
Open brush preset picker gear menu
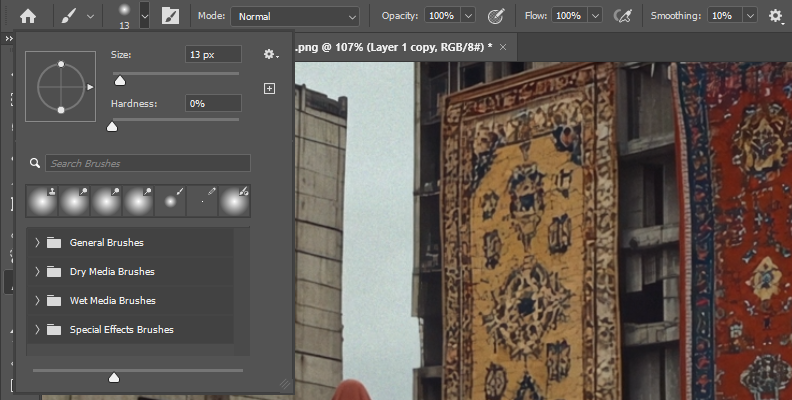269,55
